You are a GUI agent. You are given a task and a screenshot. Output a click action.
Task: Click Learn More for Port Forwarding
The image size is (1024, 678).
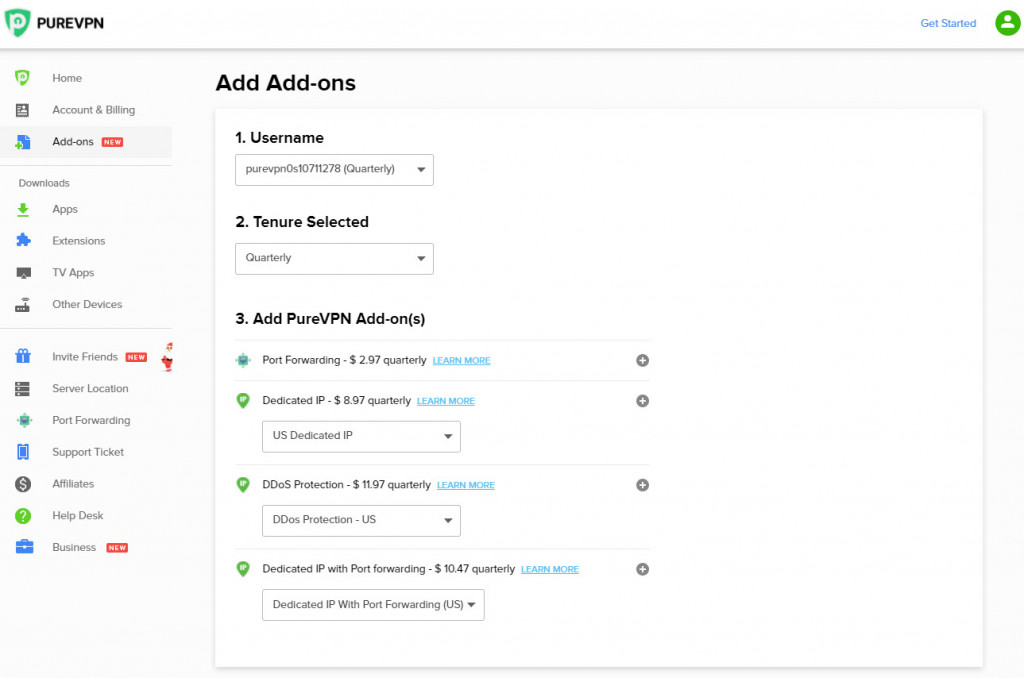pyautogui.click(x=461, y=361)
